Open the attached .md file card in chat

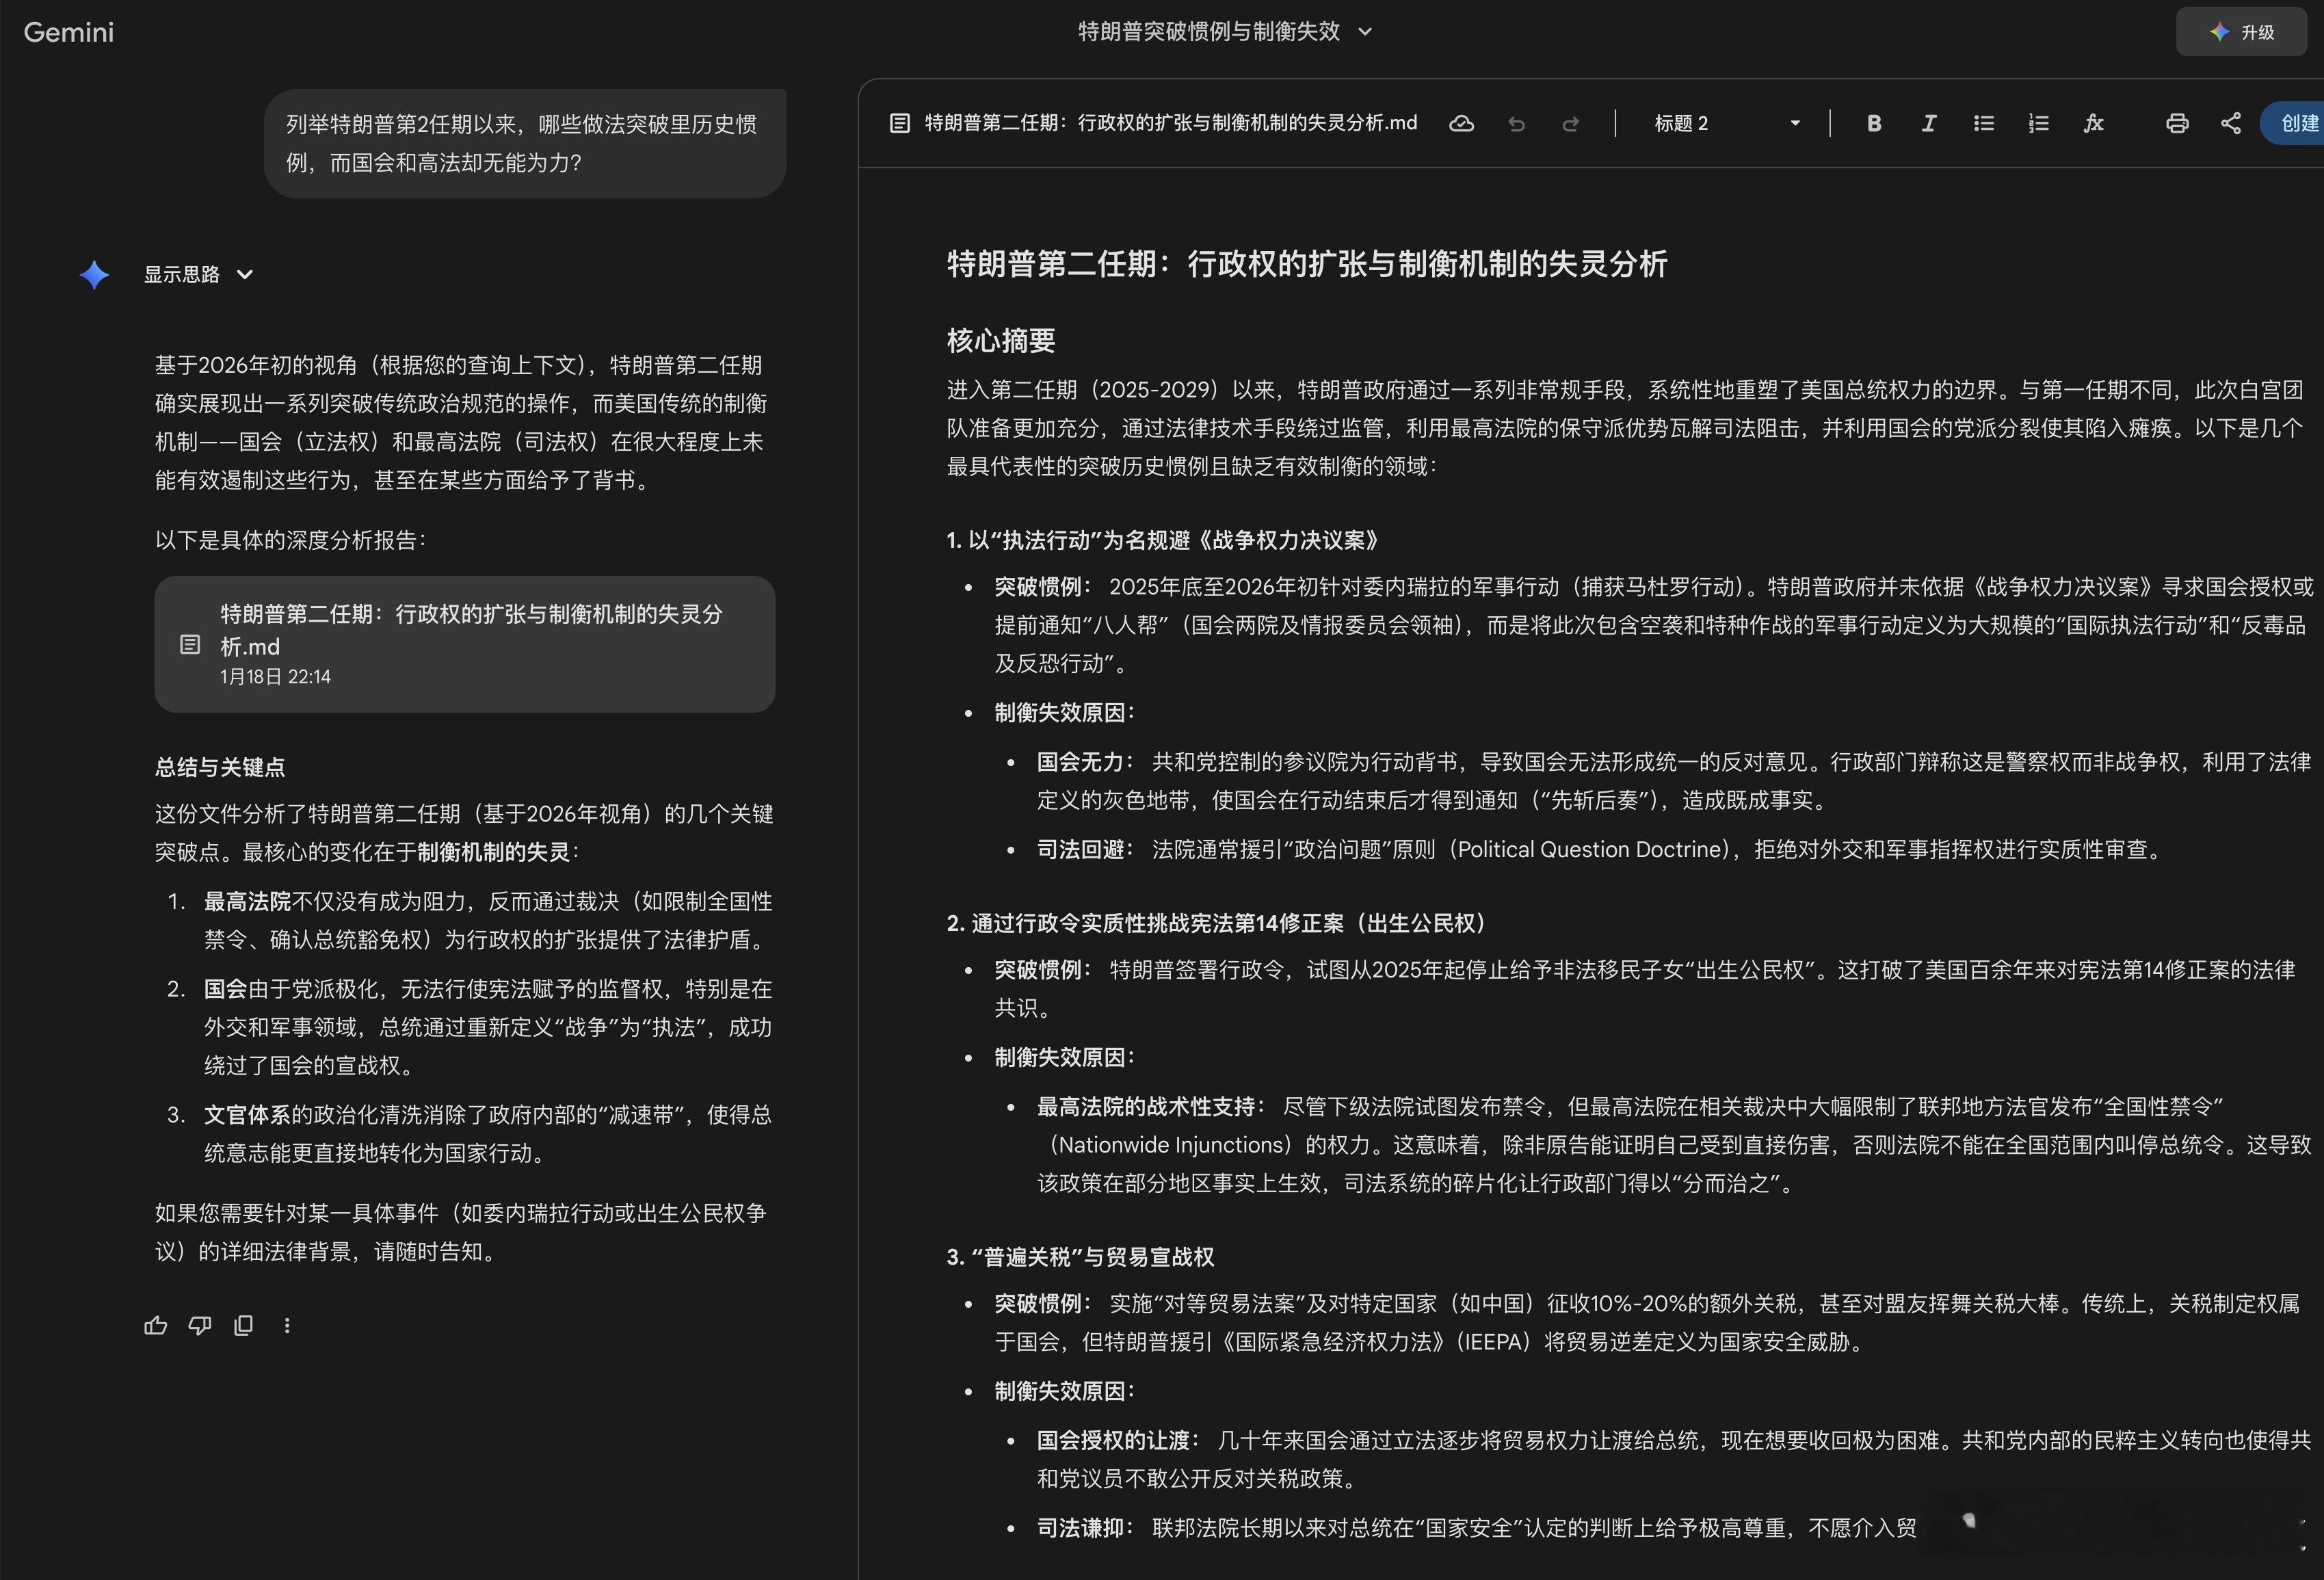[464, 643]
